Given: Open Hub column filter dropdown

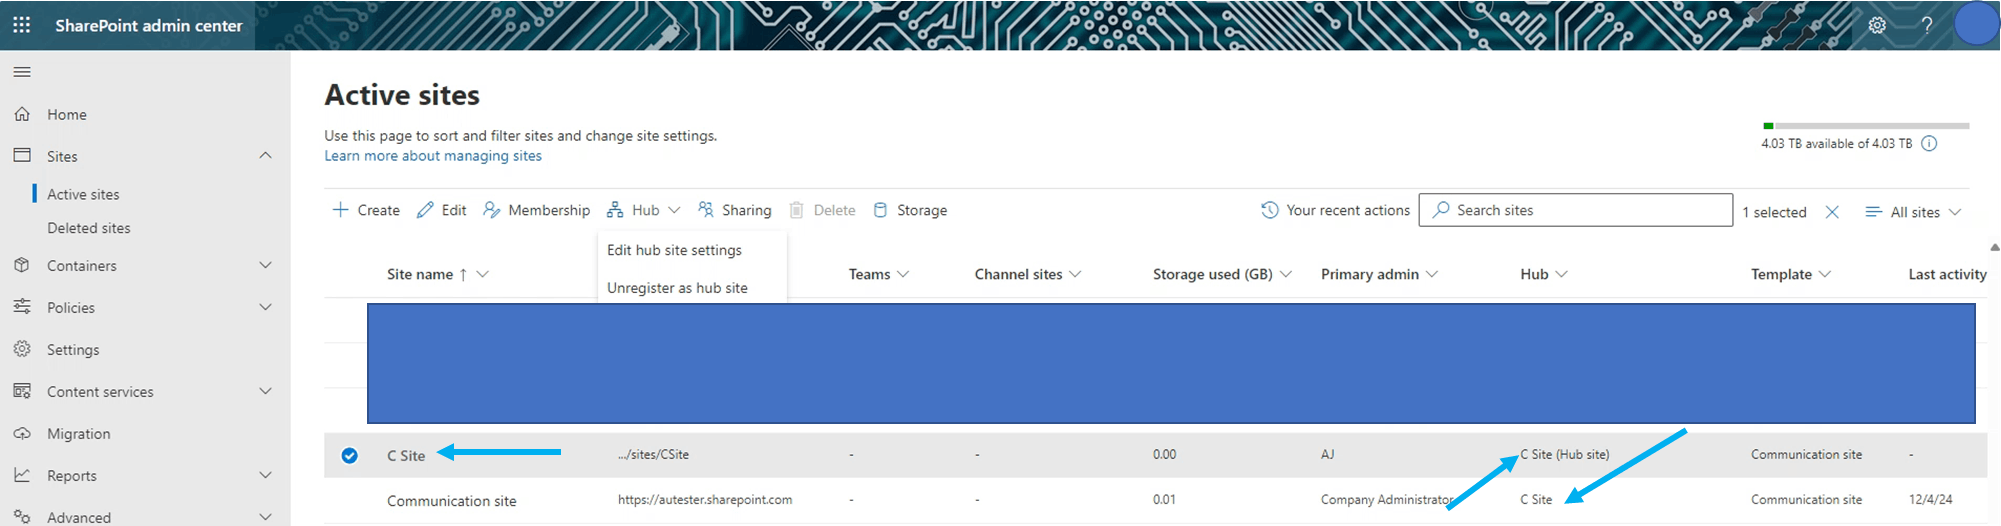Looking at the screenshot, I should point(1562,274).
